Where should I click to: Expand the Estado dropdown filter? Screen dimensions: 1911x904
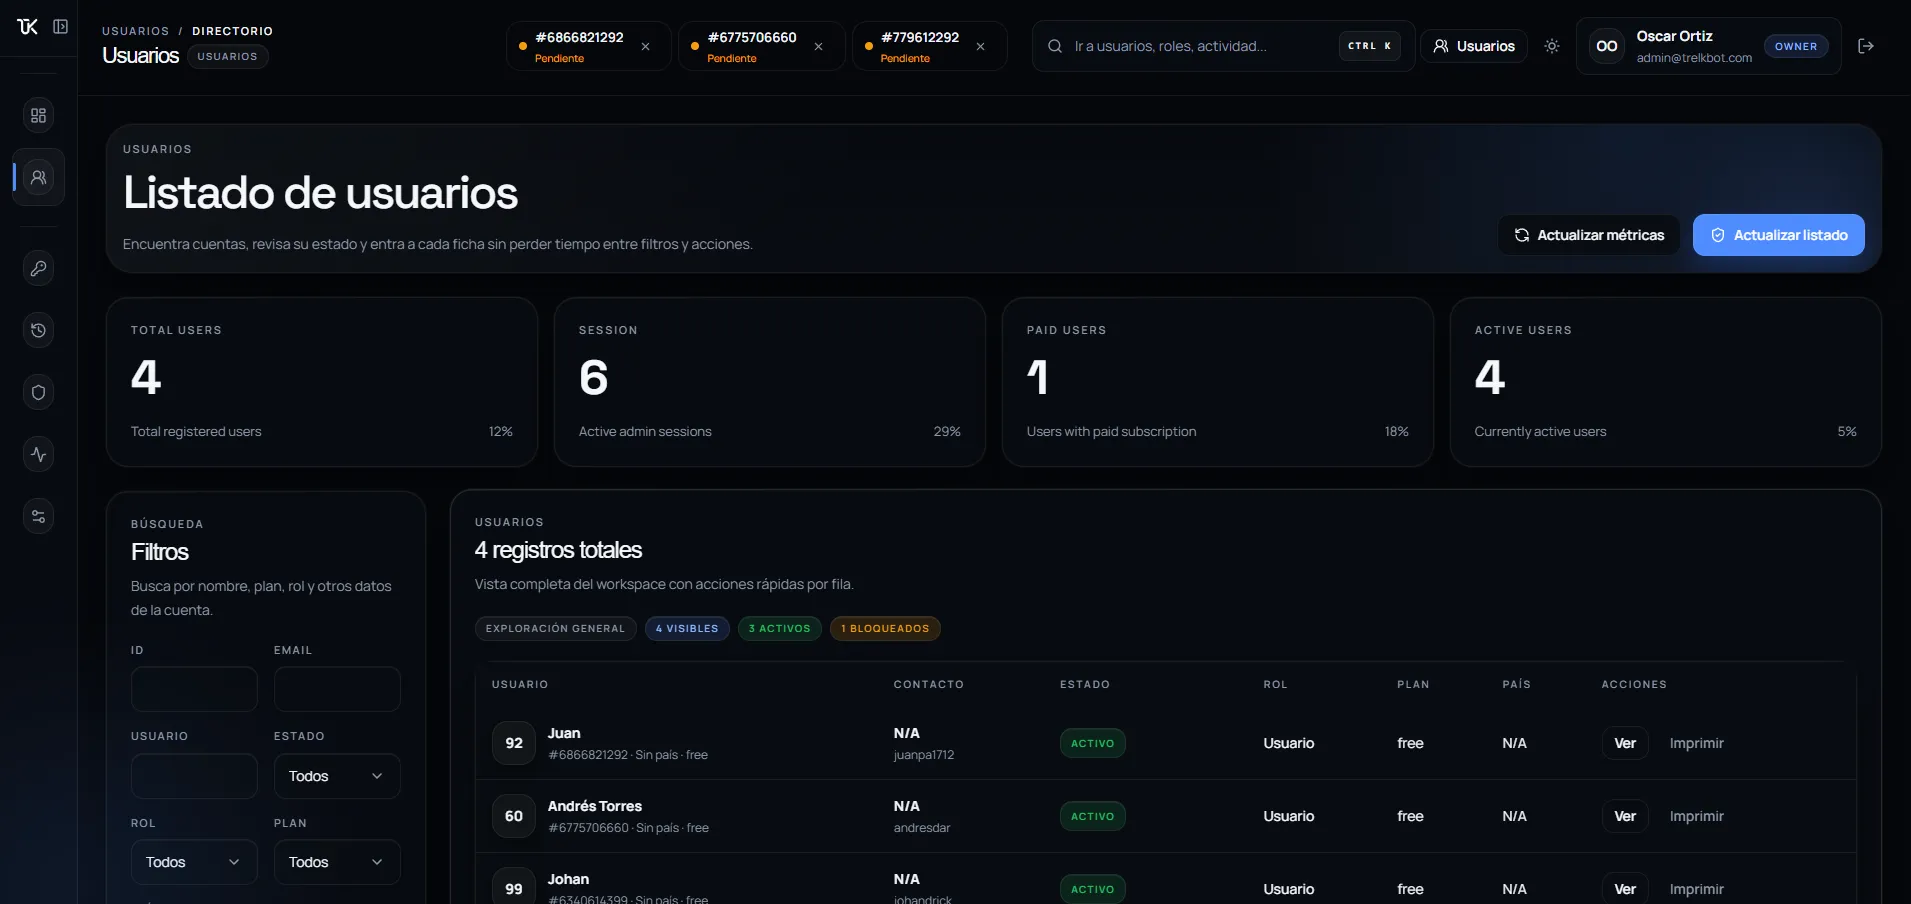click(x=337, y=776)
